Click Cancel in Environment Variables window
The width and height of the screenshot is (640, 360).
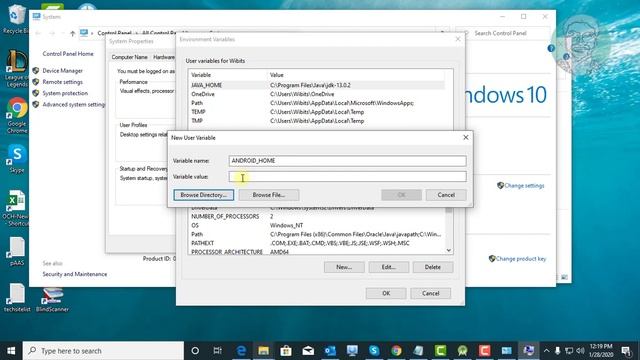pos(431,293)
